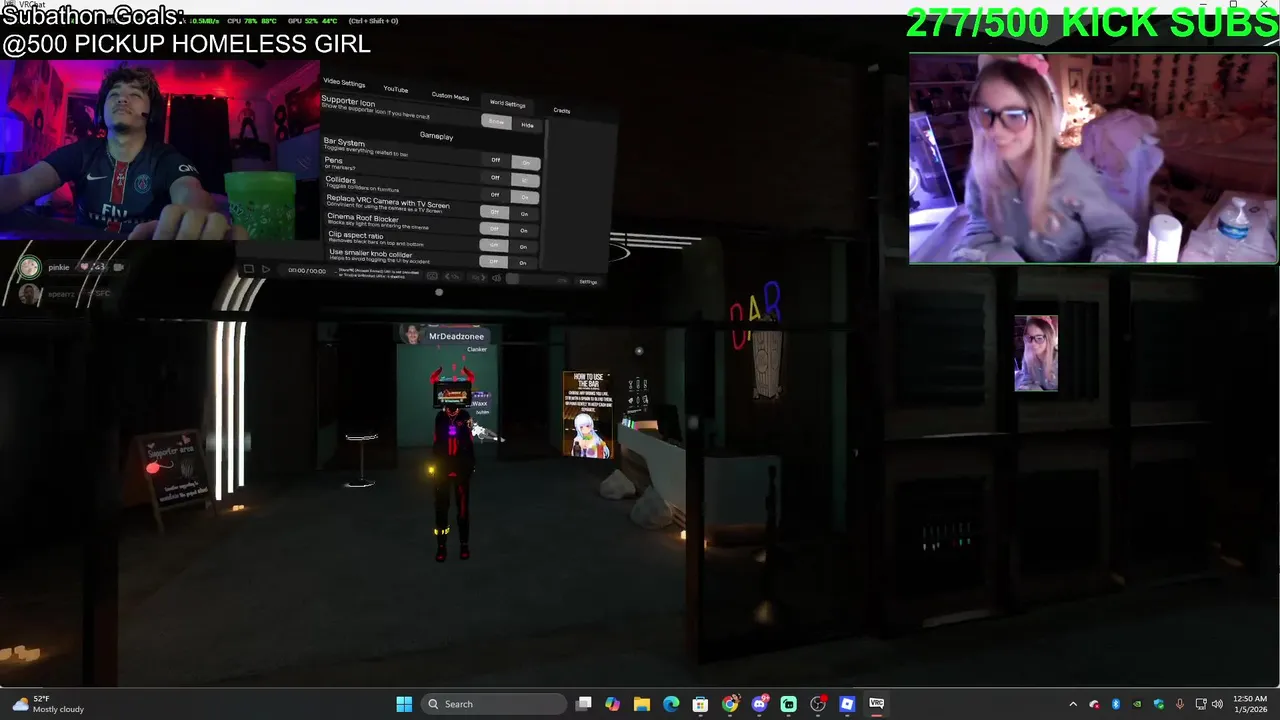
Task: Turn Pens off
Action: point(495,177)
